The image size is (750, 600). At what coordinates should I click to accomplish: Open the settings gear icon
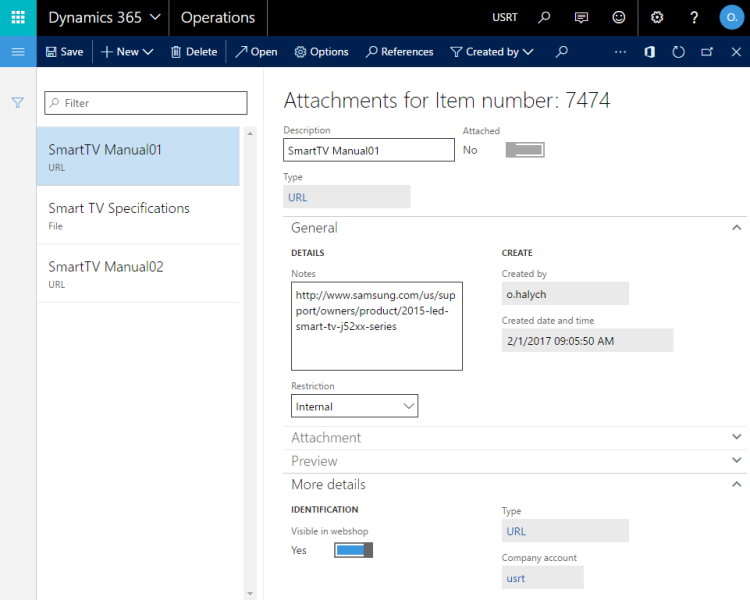tap(657, 18)
